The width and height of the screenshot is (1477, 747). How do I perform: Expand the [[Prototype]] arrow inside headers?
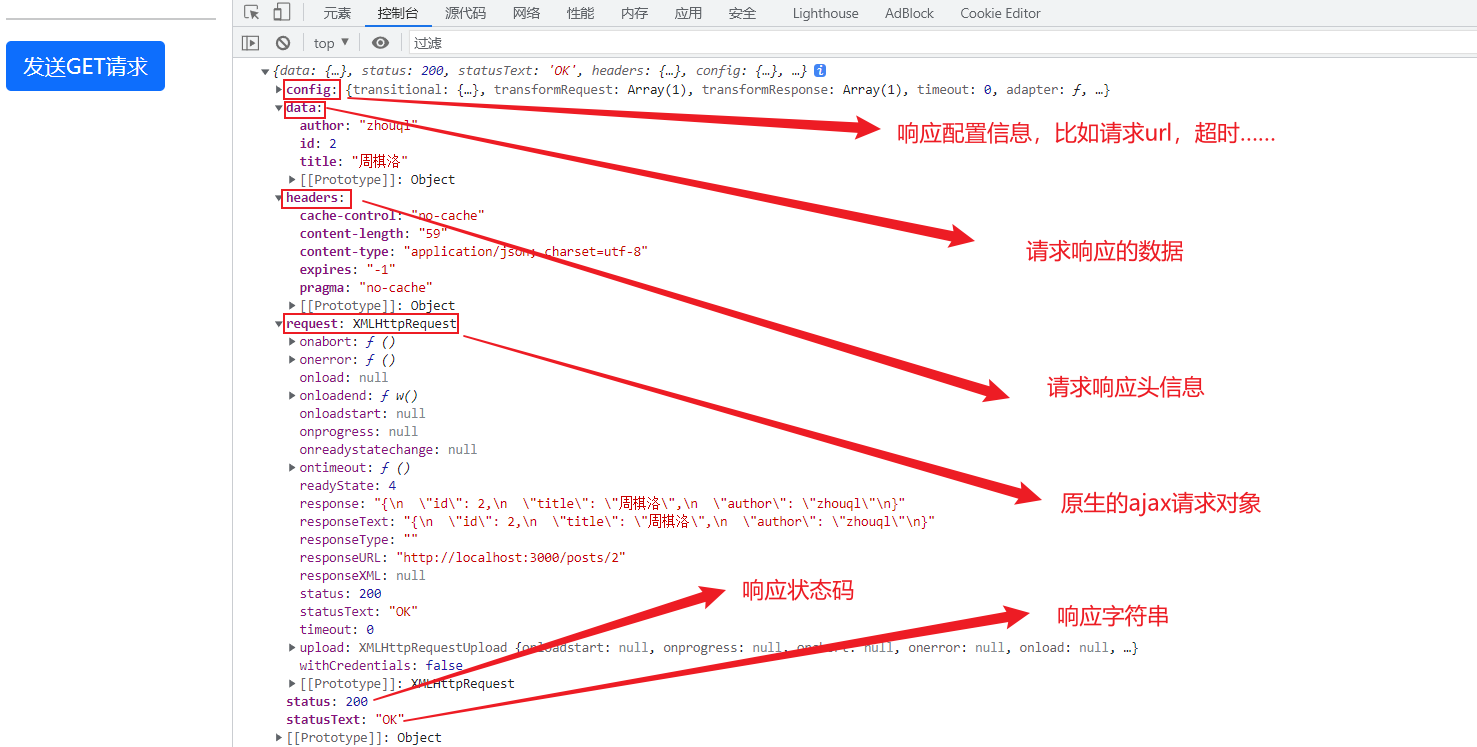293,306
